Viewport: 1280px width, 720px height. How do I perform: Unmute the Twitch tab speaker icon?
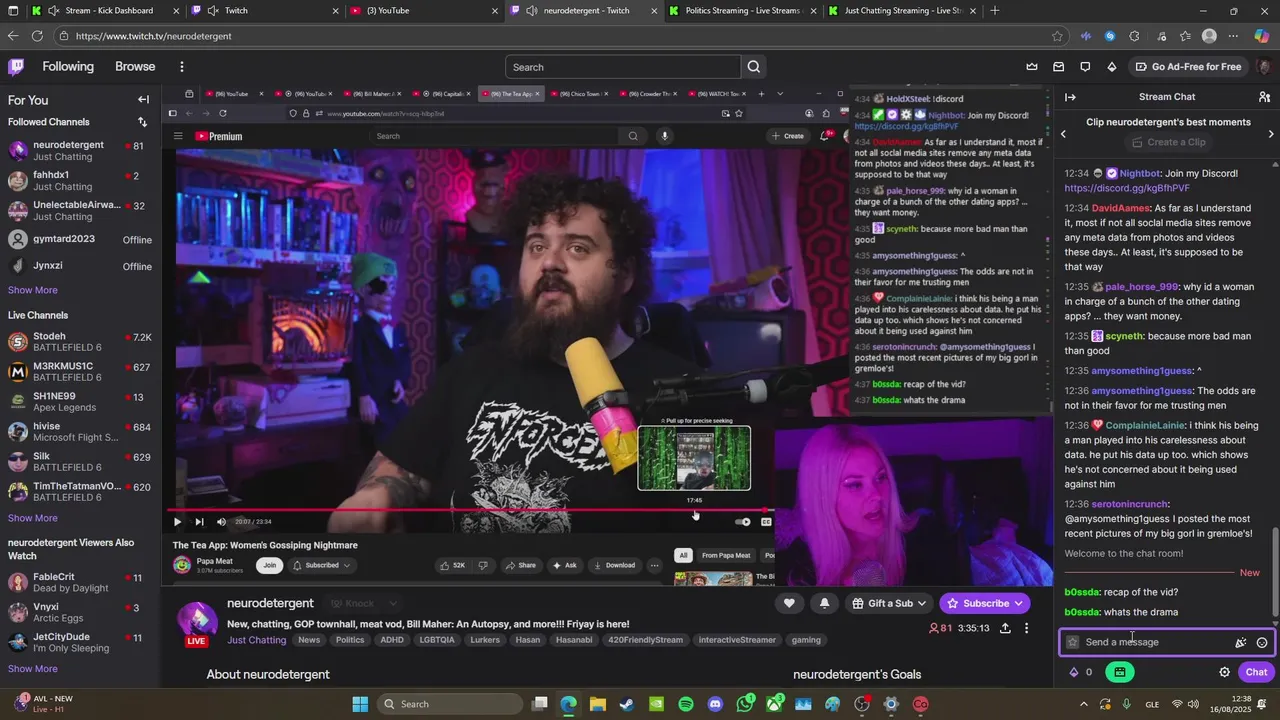(x=212, y=11)
